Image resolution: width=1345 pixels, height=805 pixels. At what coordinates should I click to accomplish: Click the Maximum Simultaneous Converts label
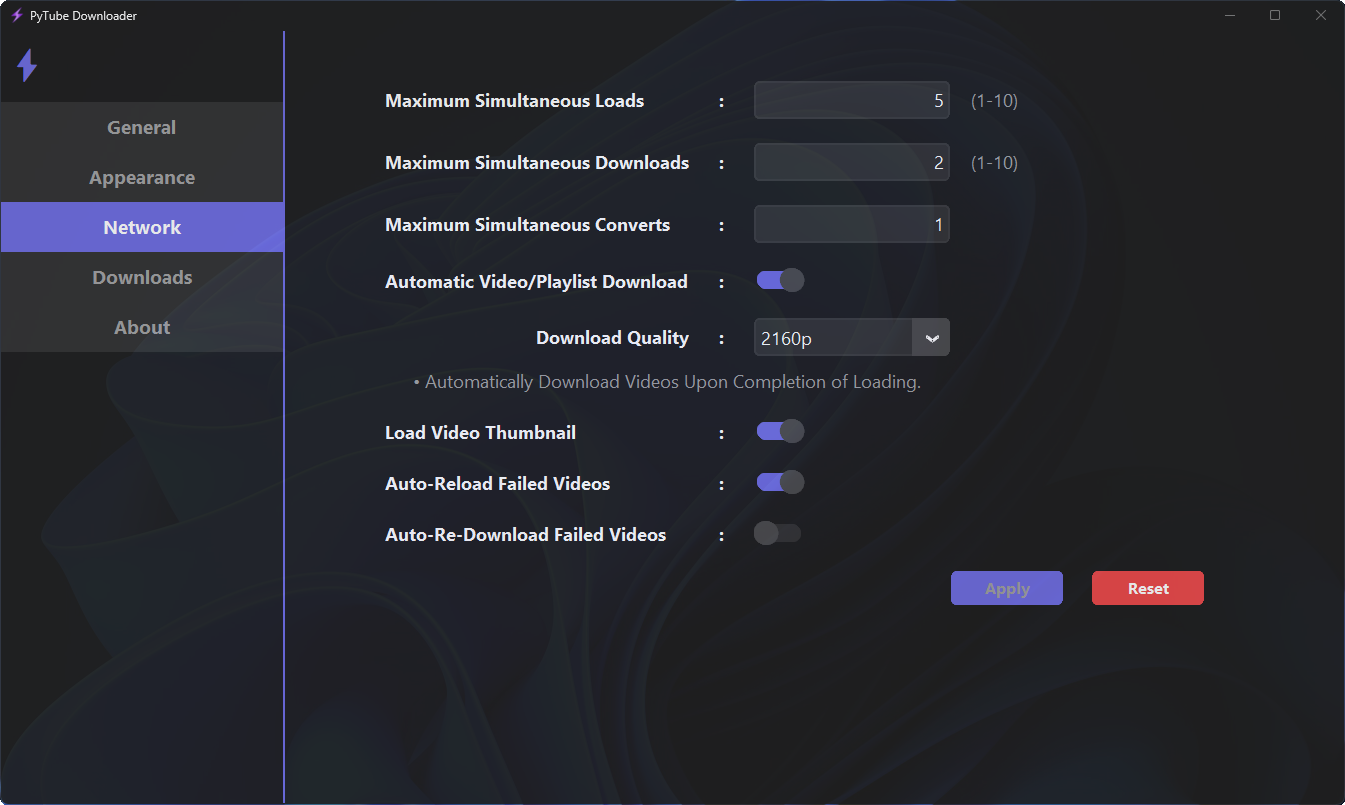tap(528, 225)
